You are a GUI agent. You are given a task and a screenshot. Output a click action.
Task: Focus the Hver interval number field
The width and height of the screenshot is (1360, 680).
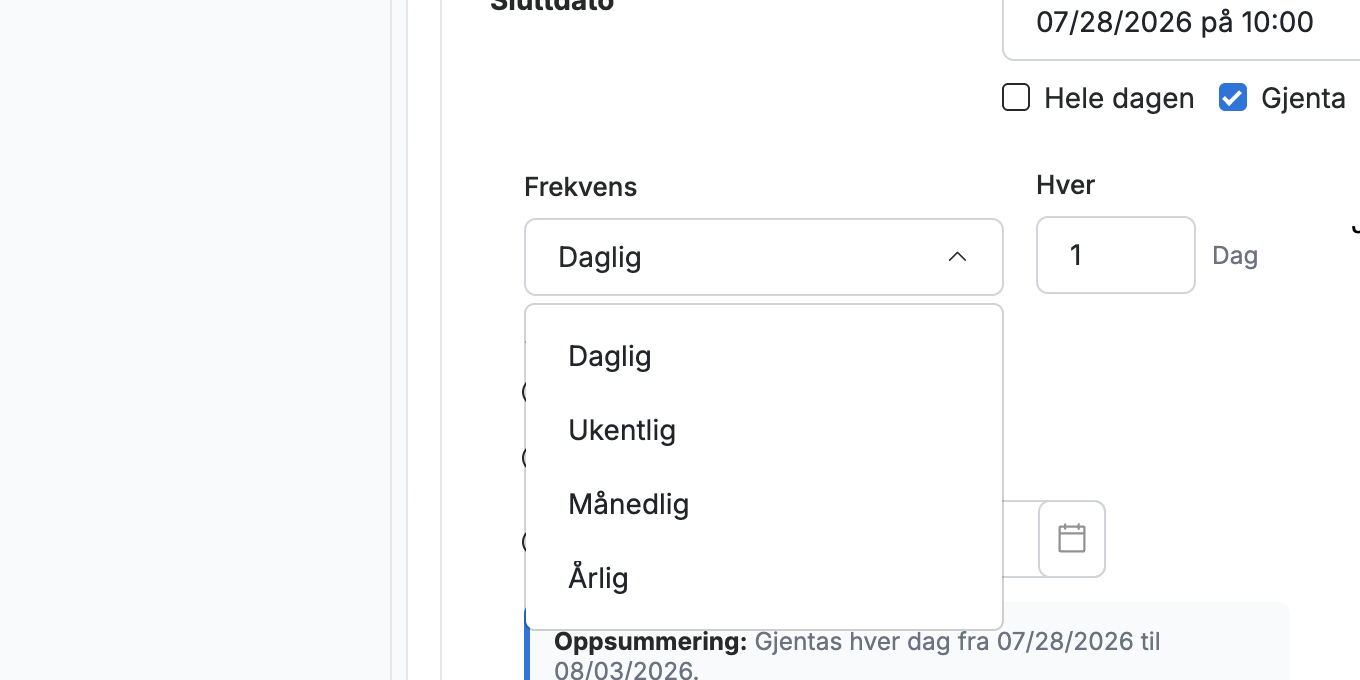[1116, 255]
